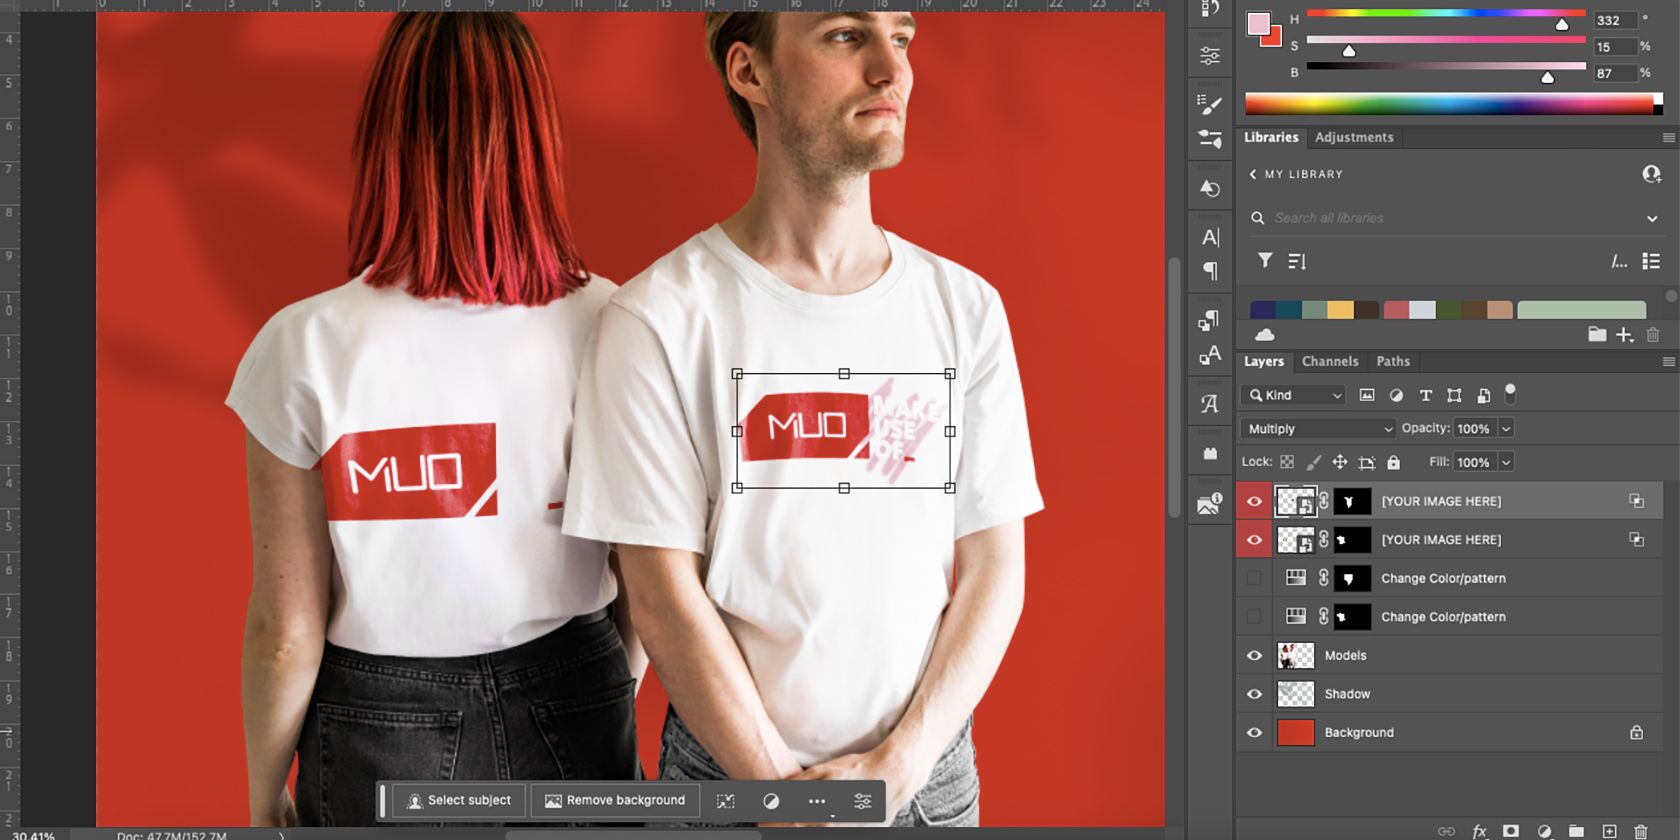The width and height of the screenshot is (1680, 840).
Task: Open the Paragraph panel icon
Action: (1210, 271)
